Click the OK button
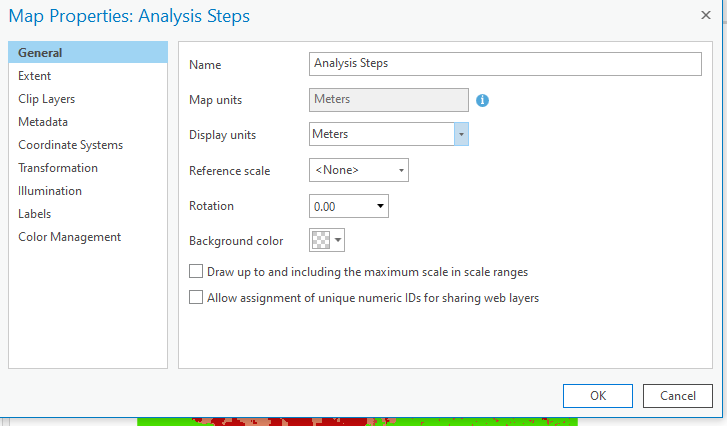This screenshot has width=727, height=426. [598, 395]
